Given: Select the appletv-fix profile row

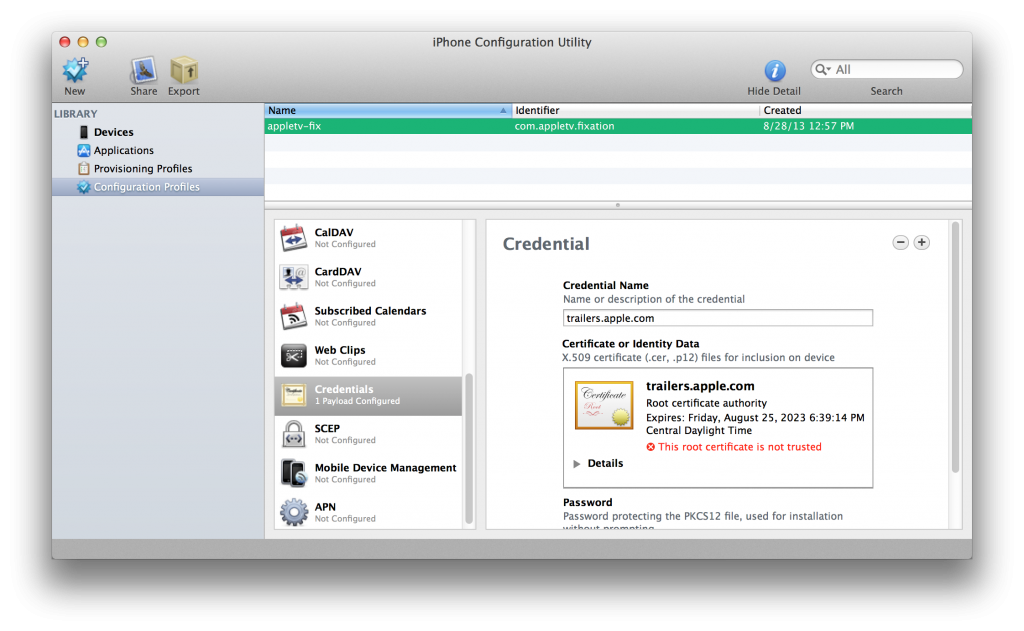Looking at the screenshot, I should tap(500, 126).
